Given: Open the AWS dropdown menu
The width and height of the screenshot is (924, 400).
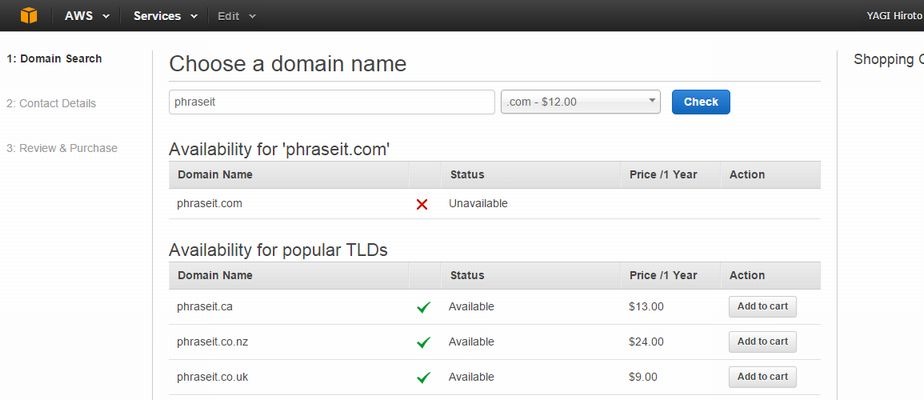Looking at the screenshot, I should 87,16.
